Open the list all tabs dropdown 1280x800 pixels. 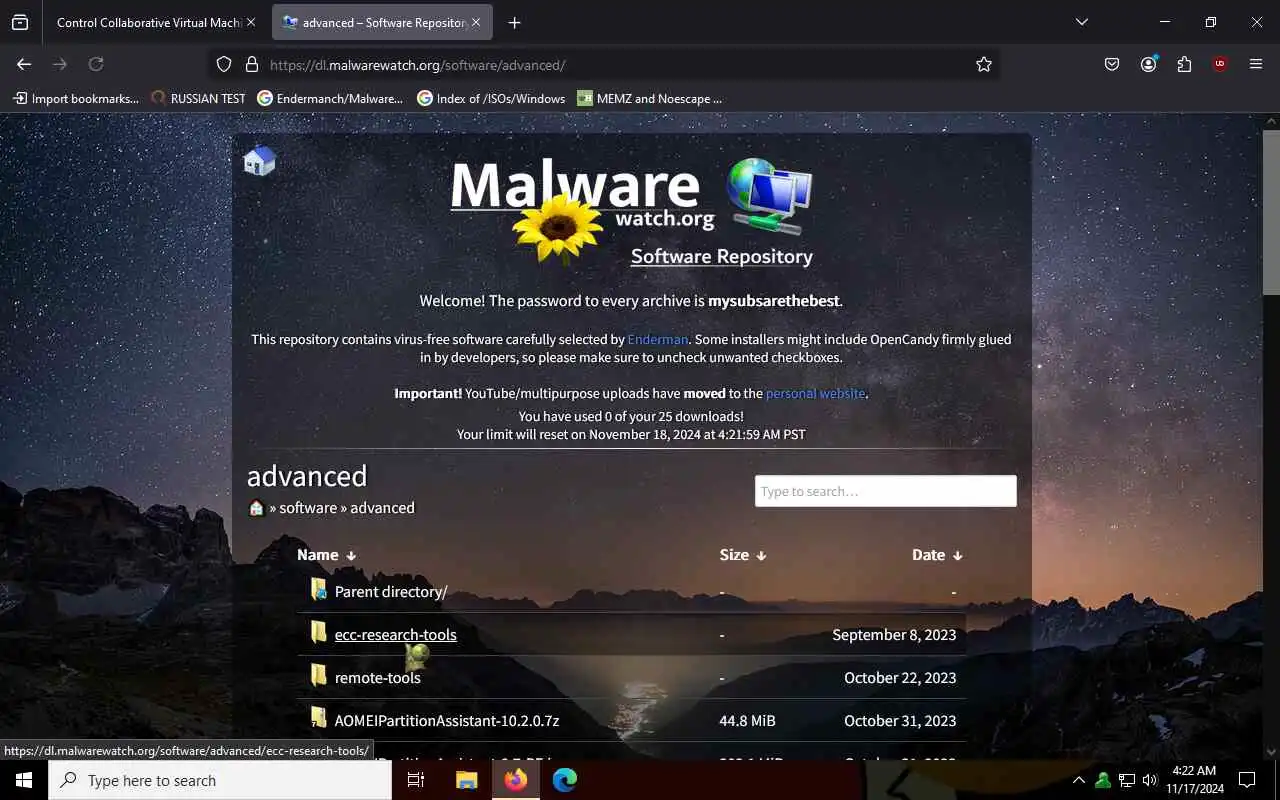pos(1081,22)
